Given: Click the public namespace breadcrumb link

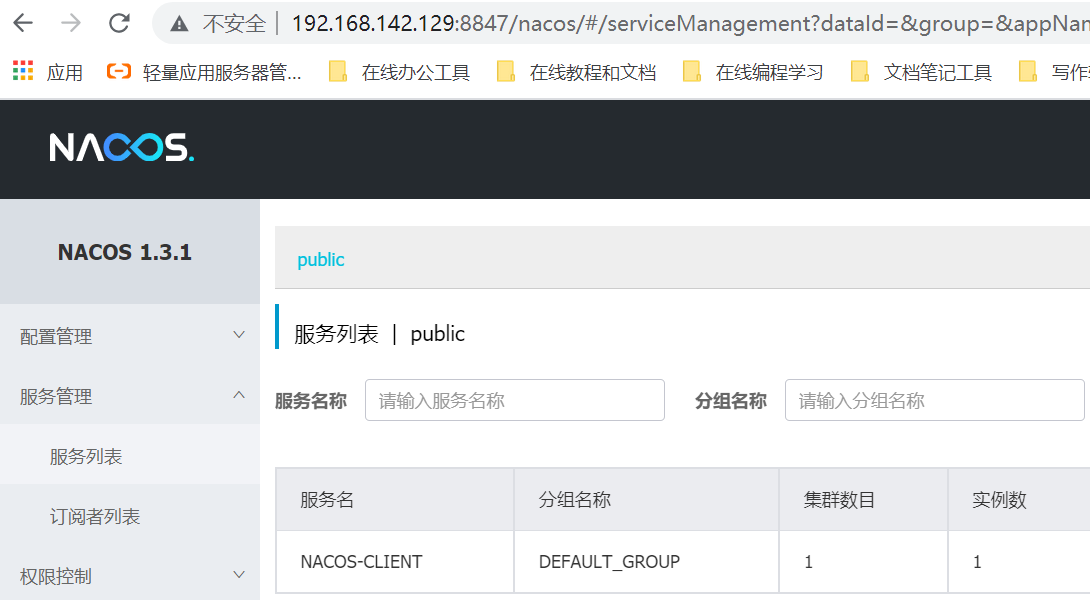Looking at the screenshot, I should (320, 259).
